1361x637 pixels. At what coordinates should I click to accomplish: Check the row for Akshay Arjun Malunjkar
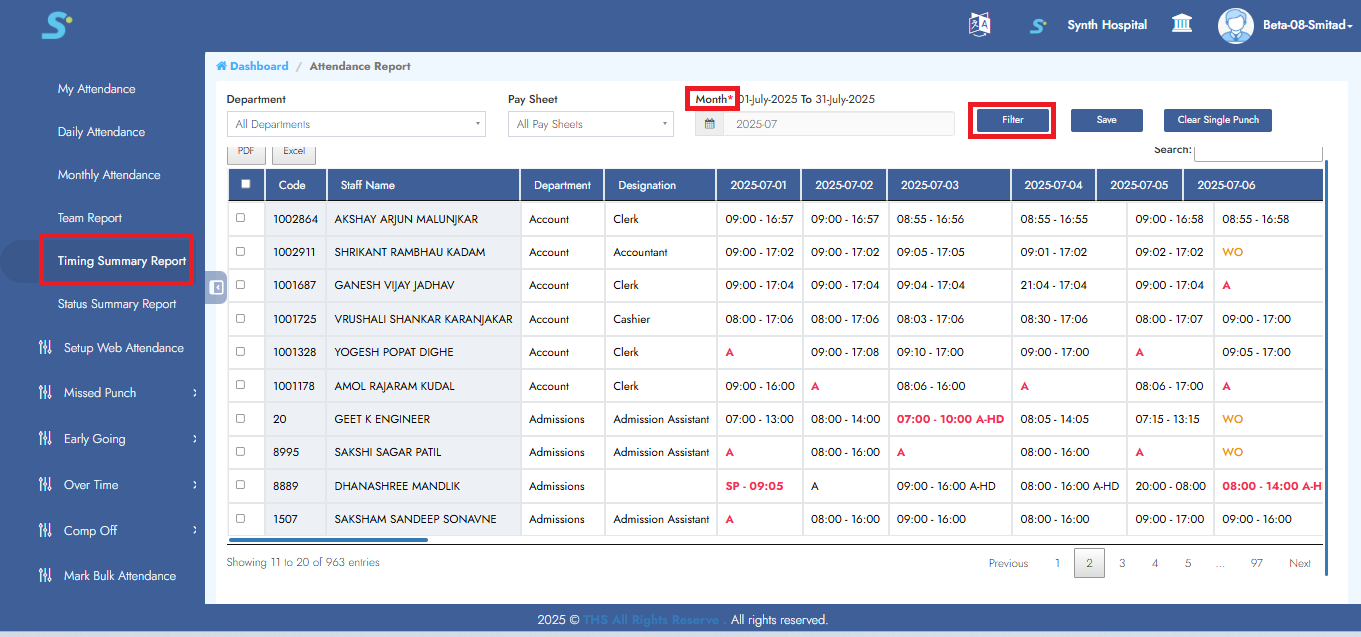click(x=240, y=218)
